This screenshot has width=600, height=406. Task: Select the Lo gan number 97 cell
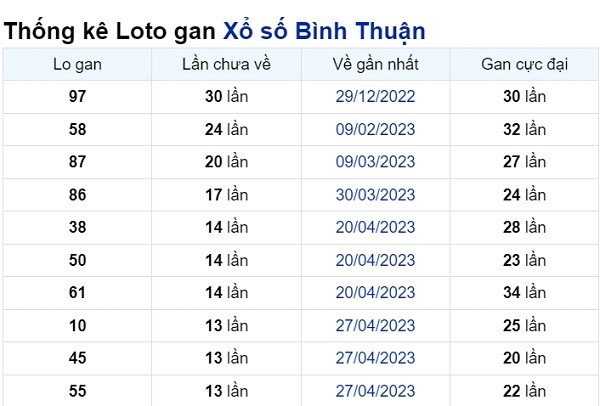point(77,96)
